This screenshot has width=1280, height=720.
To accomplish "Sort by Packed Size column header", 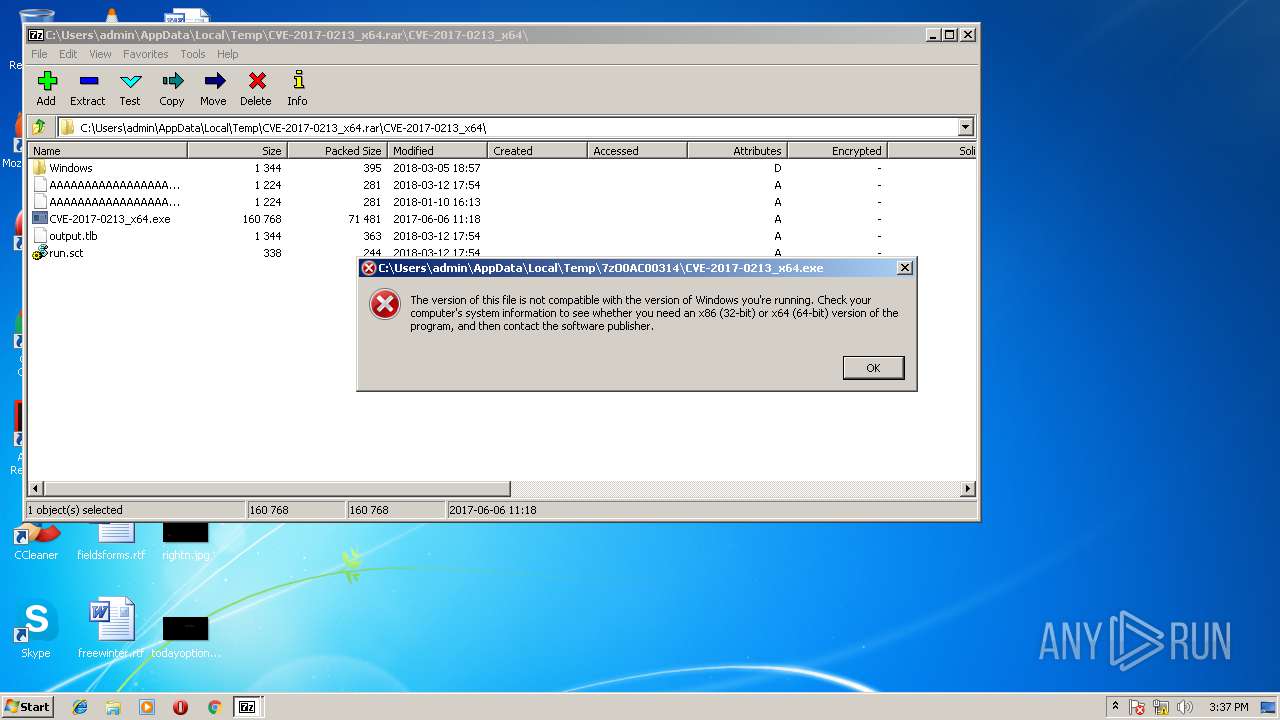I will click(x=337, y=150).
